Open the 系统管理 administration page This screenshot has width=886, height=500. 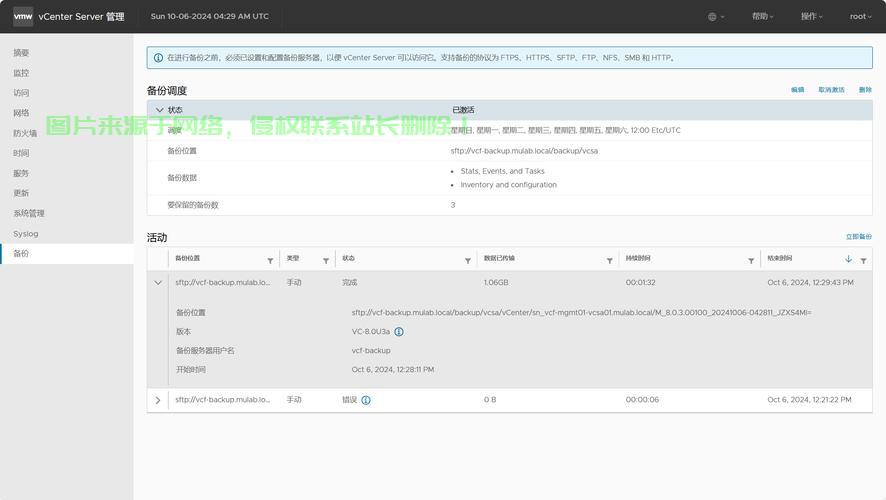point(29,214)
